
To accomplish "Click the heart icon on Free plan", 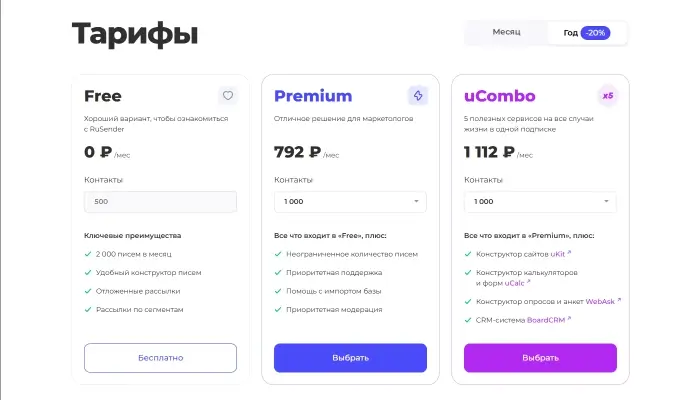I will tap(227, 96).
